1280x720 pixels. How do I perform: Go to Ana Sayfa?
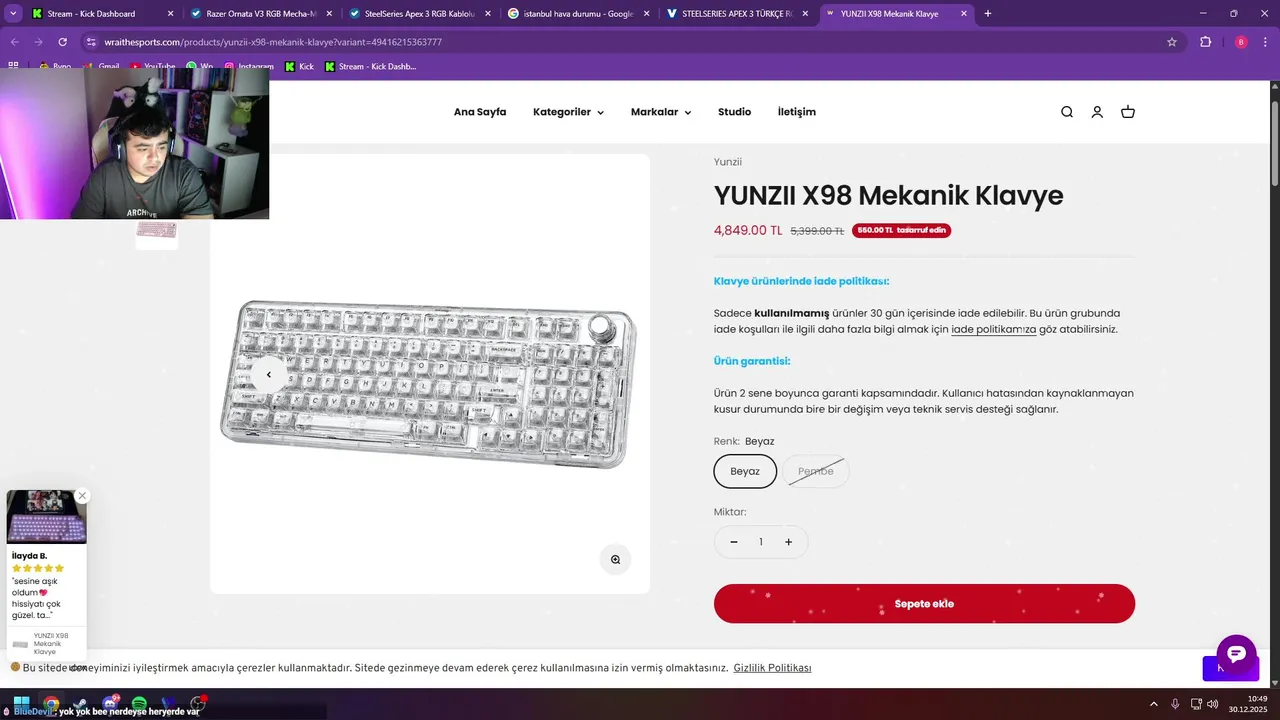pos(480,112)
